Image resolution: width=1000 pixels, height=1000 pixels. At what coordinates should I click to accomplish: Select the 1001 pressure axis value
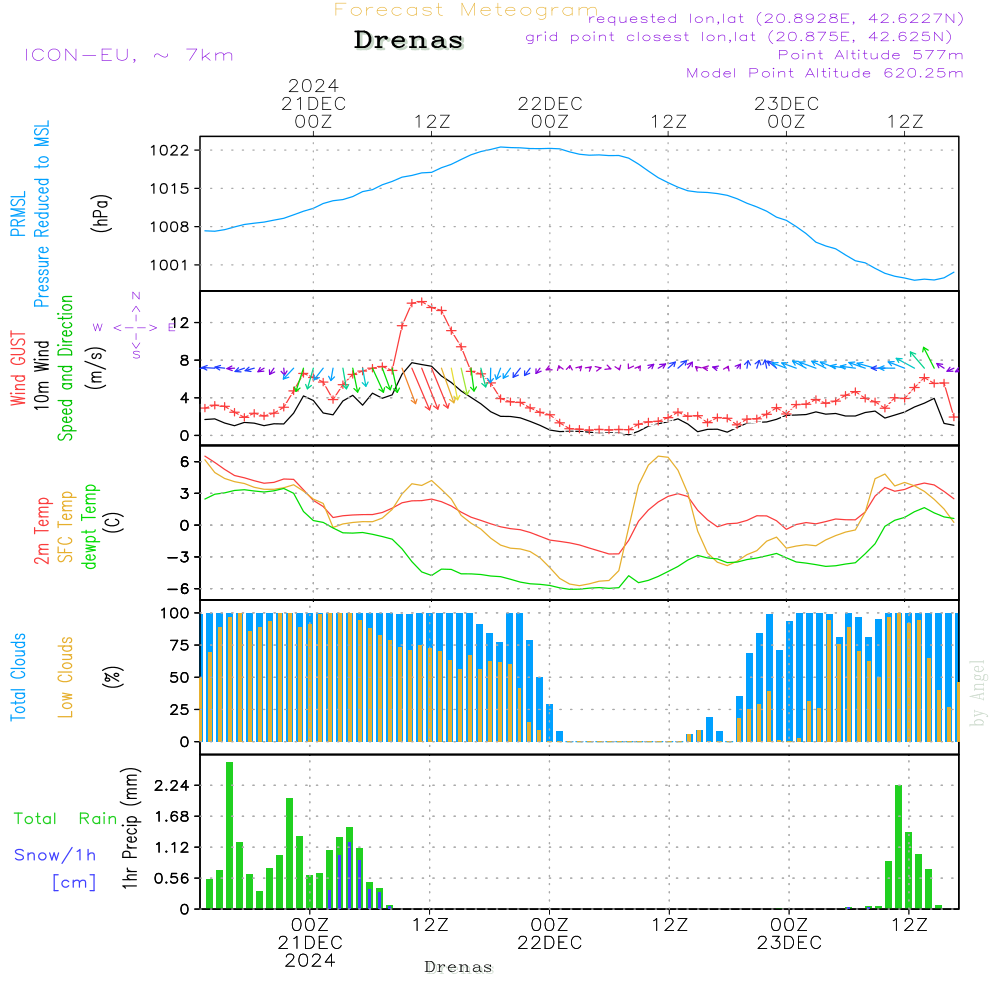(170, 265)
